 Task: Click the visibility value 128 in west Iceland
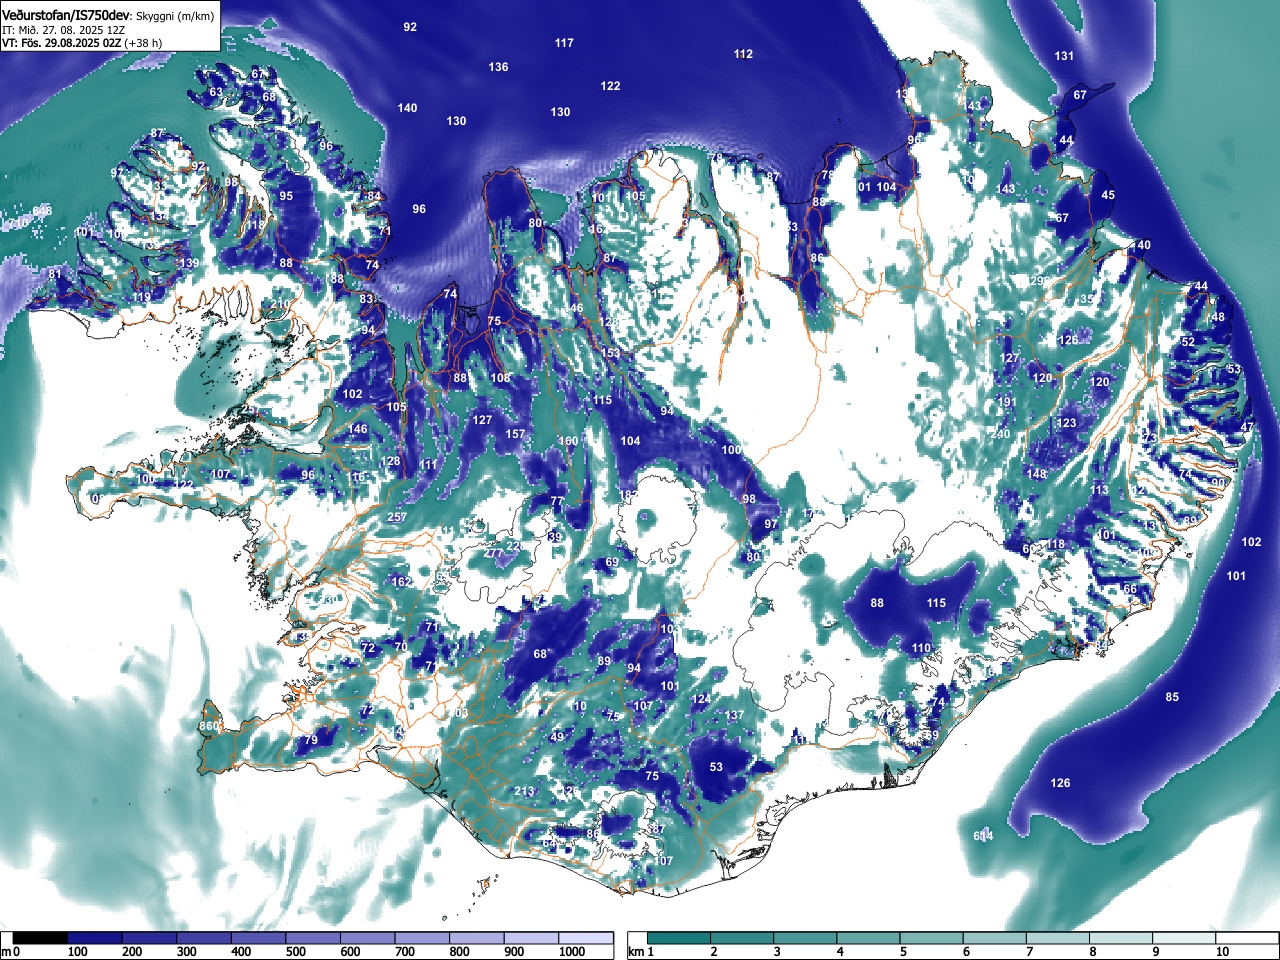pos(390,461)
